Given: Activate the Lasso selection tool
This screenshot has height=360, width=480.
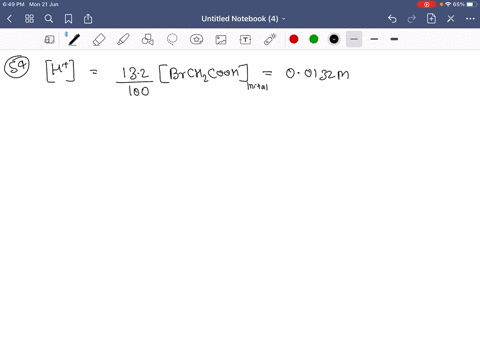Looking at the screenshot, I should point(172,39).
